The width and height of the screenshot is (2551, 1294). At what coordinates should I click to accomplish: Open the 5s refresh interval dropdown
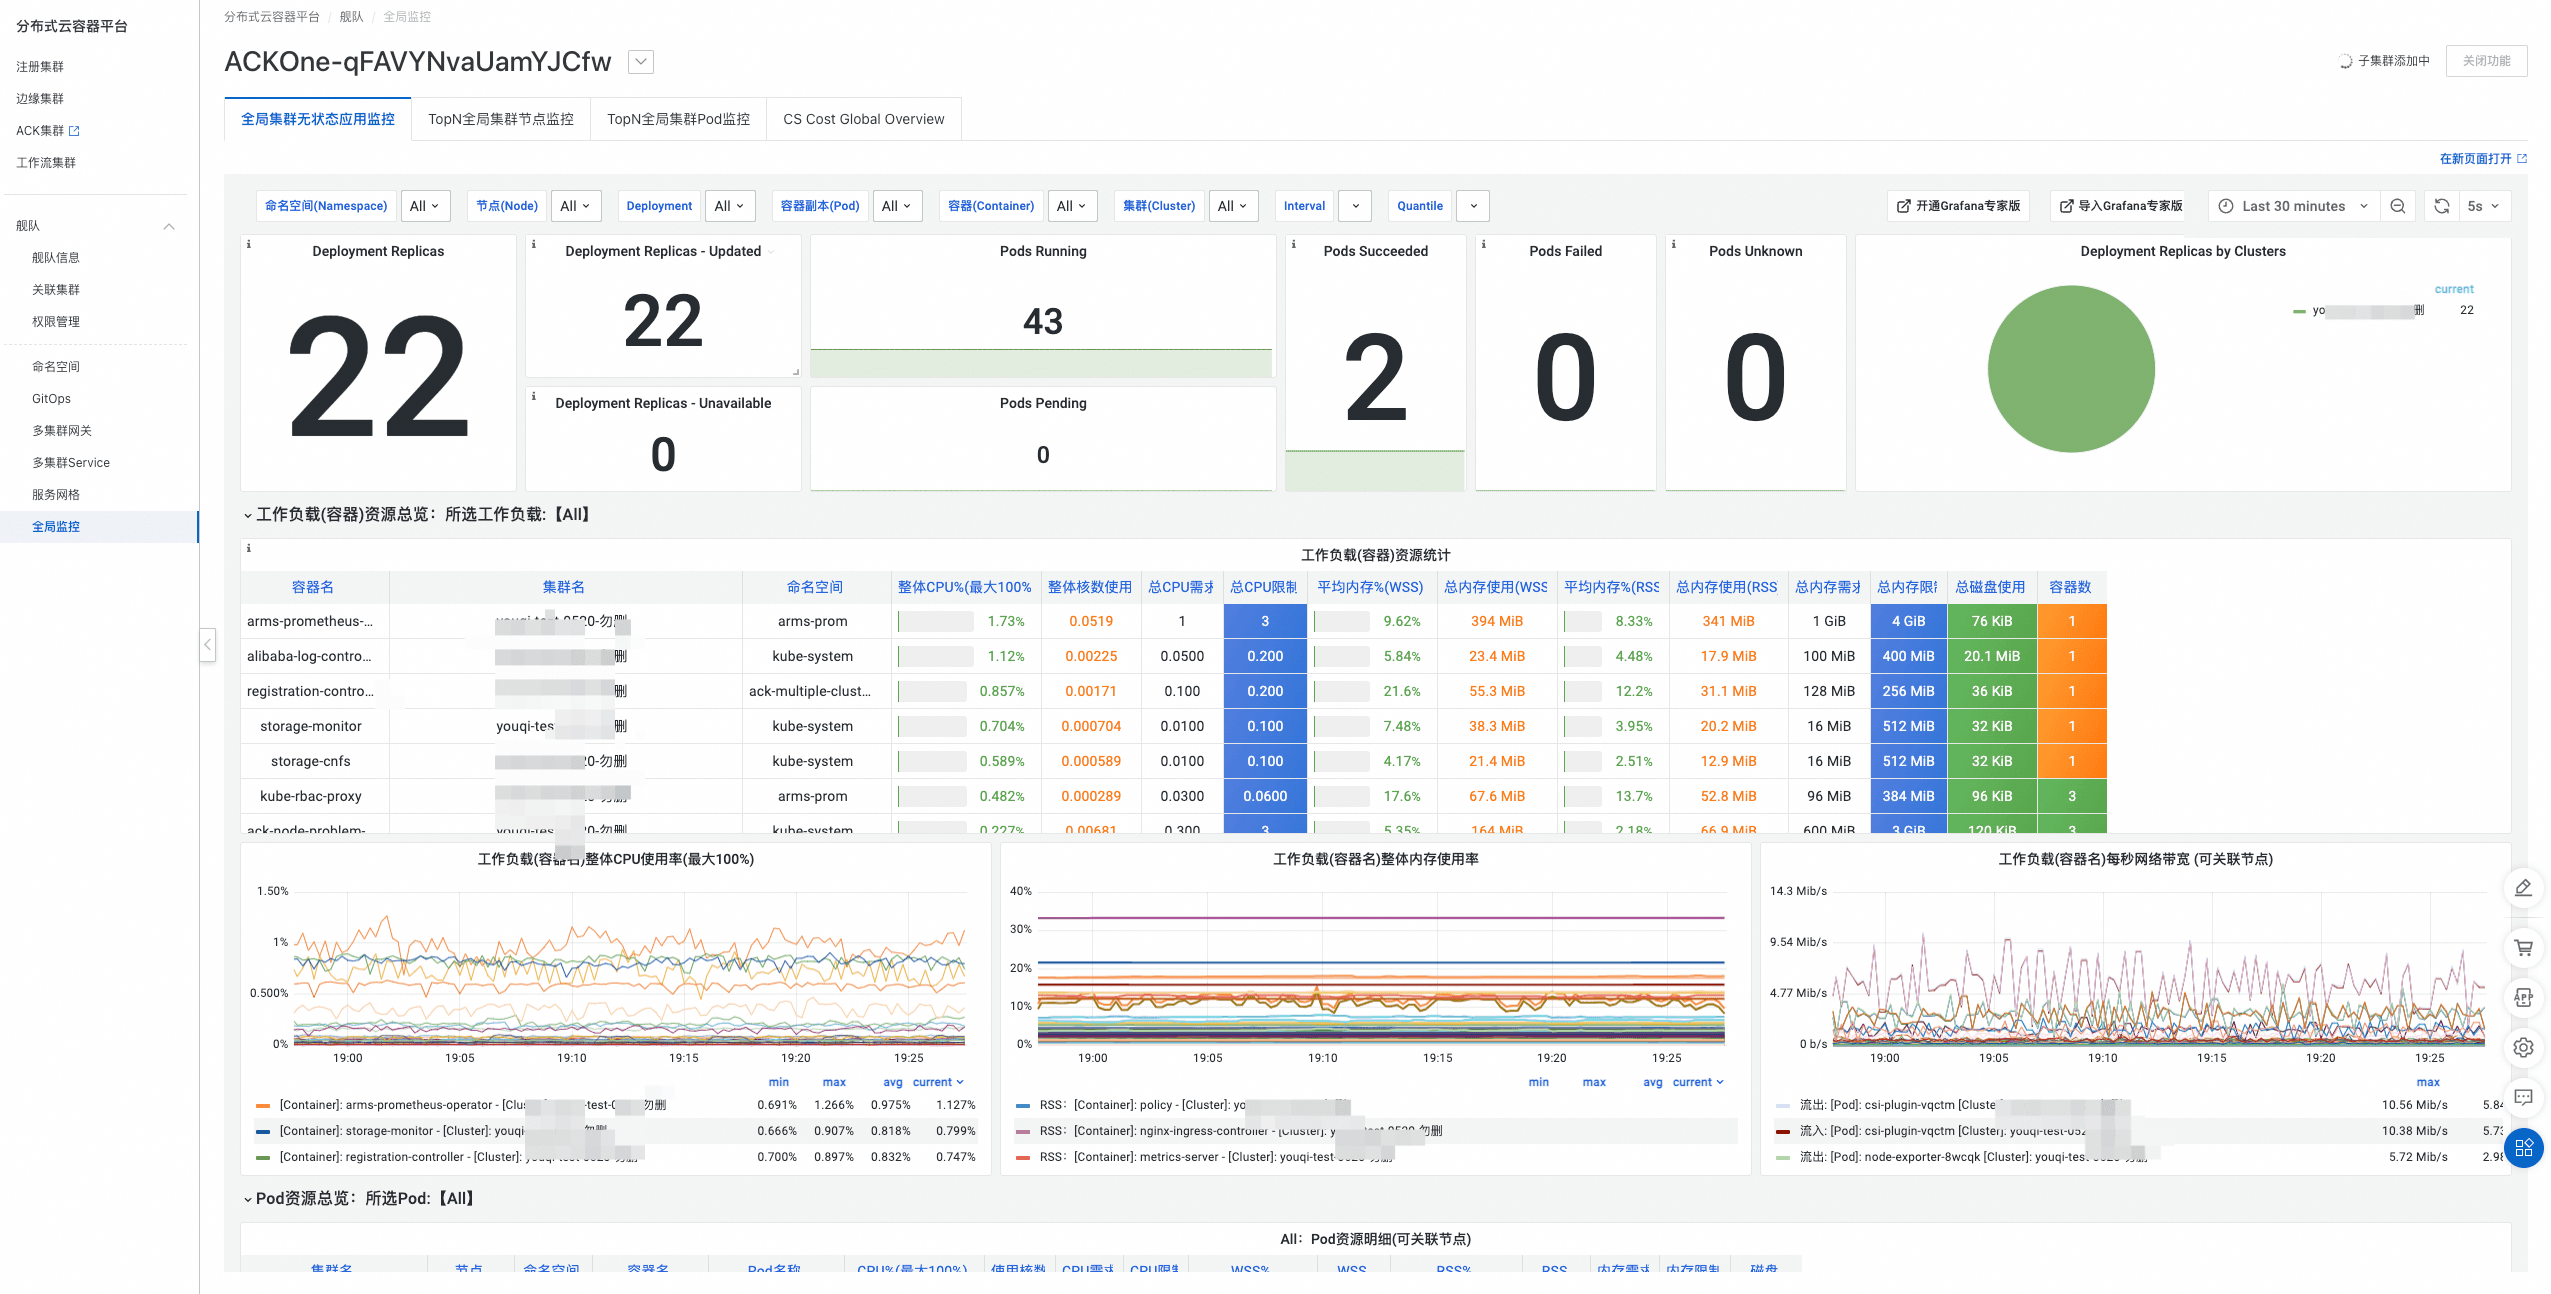pyautogui.click(x=2482, y=206)
